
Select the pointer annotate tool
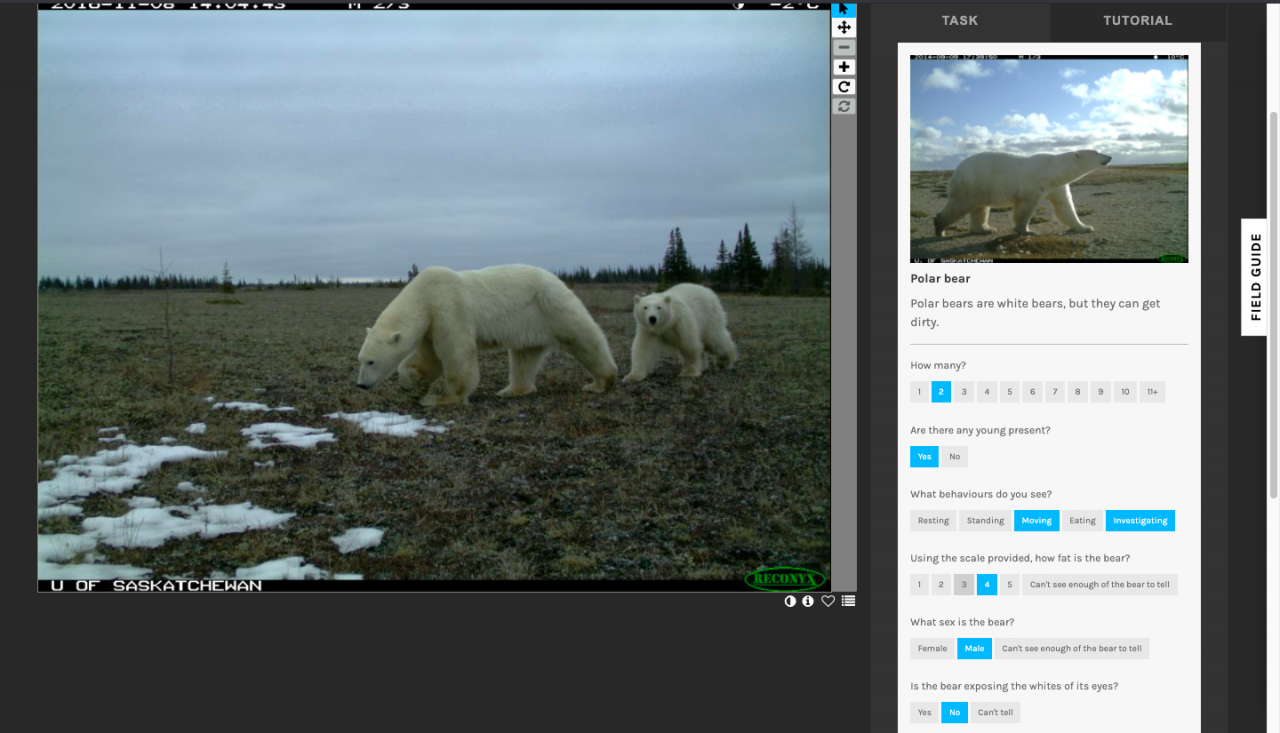(844, 8)
